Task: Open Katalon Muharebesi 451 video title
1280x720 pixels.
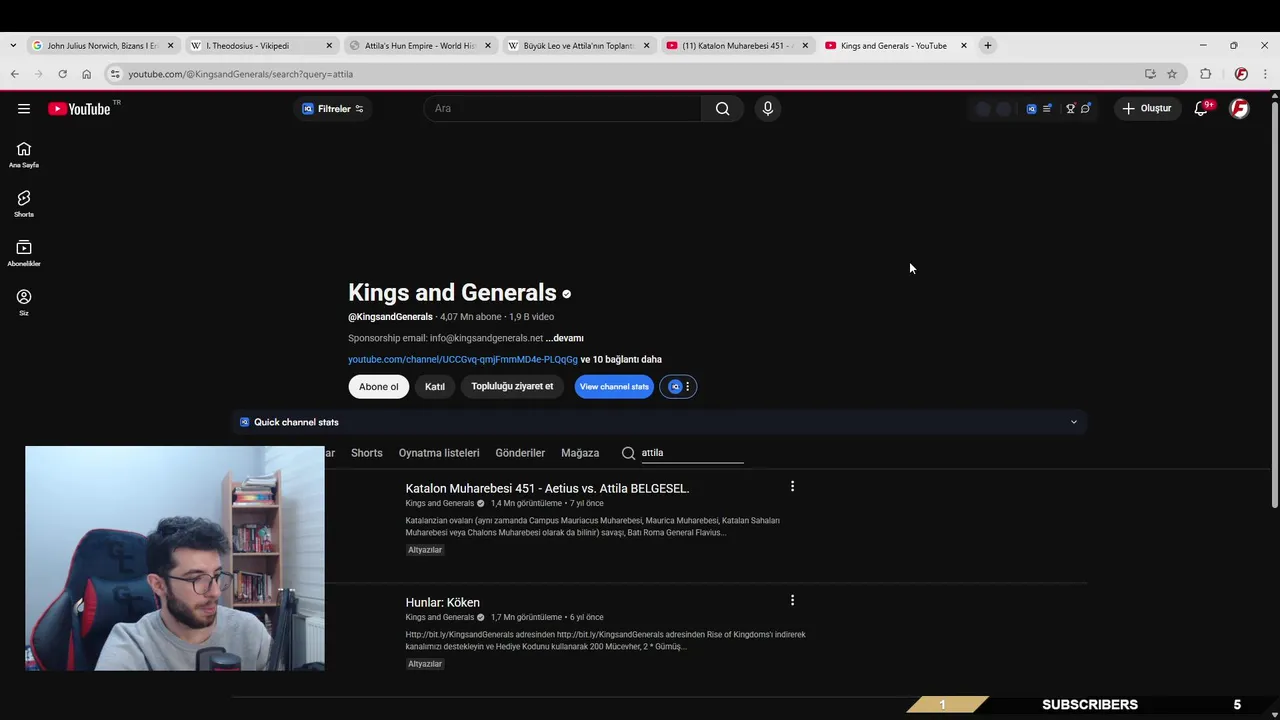Action: [x=547, y=488]
